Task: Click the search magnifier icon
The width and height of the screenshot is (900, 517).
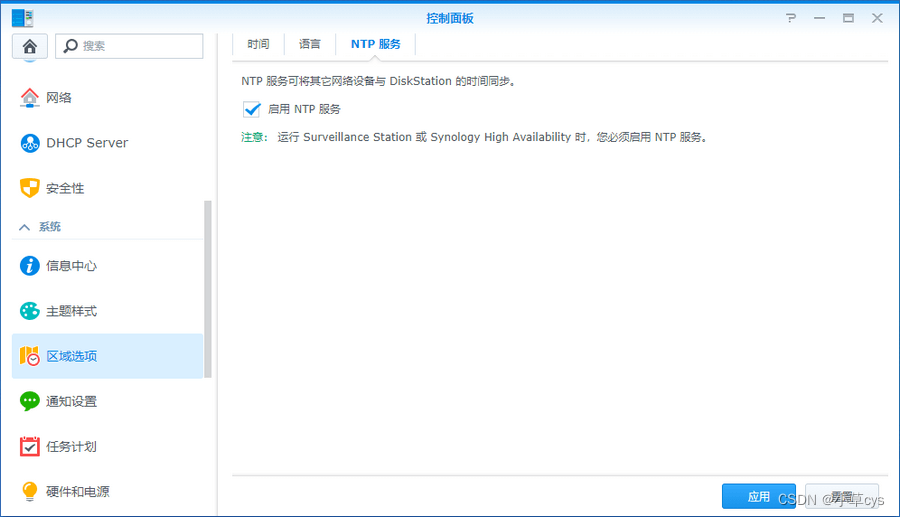Action: coord(71,46)
